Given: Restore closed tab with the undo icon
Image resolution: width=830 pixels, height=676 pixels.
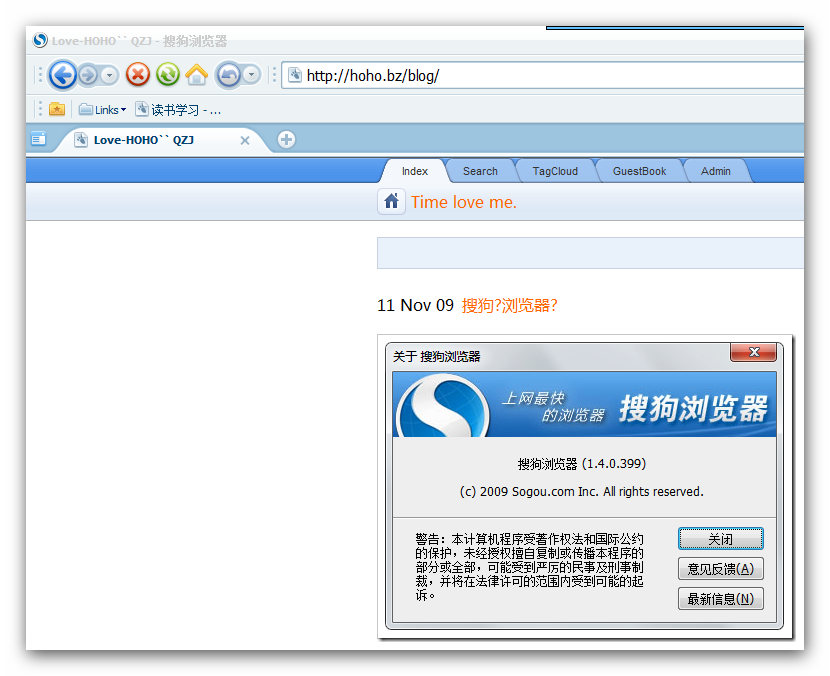Looking at the screenshot, I should pos(229,75).
